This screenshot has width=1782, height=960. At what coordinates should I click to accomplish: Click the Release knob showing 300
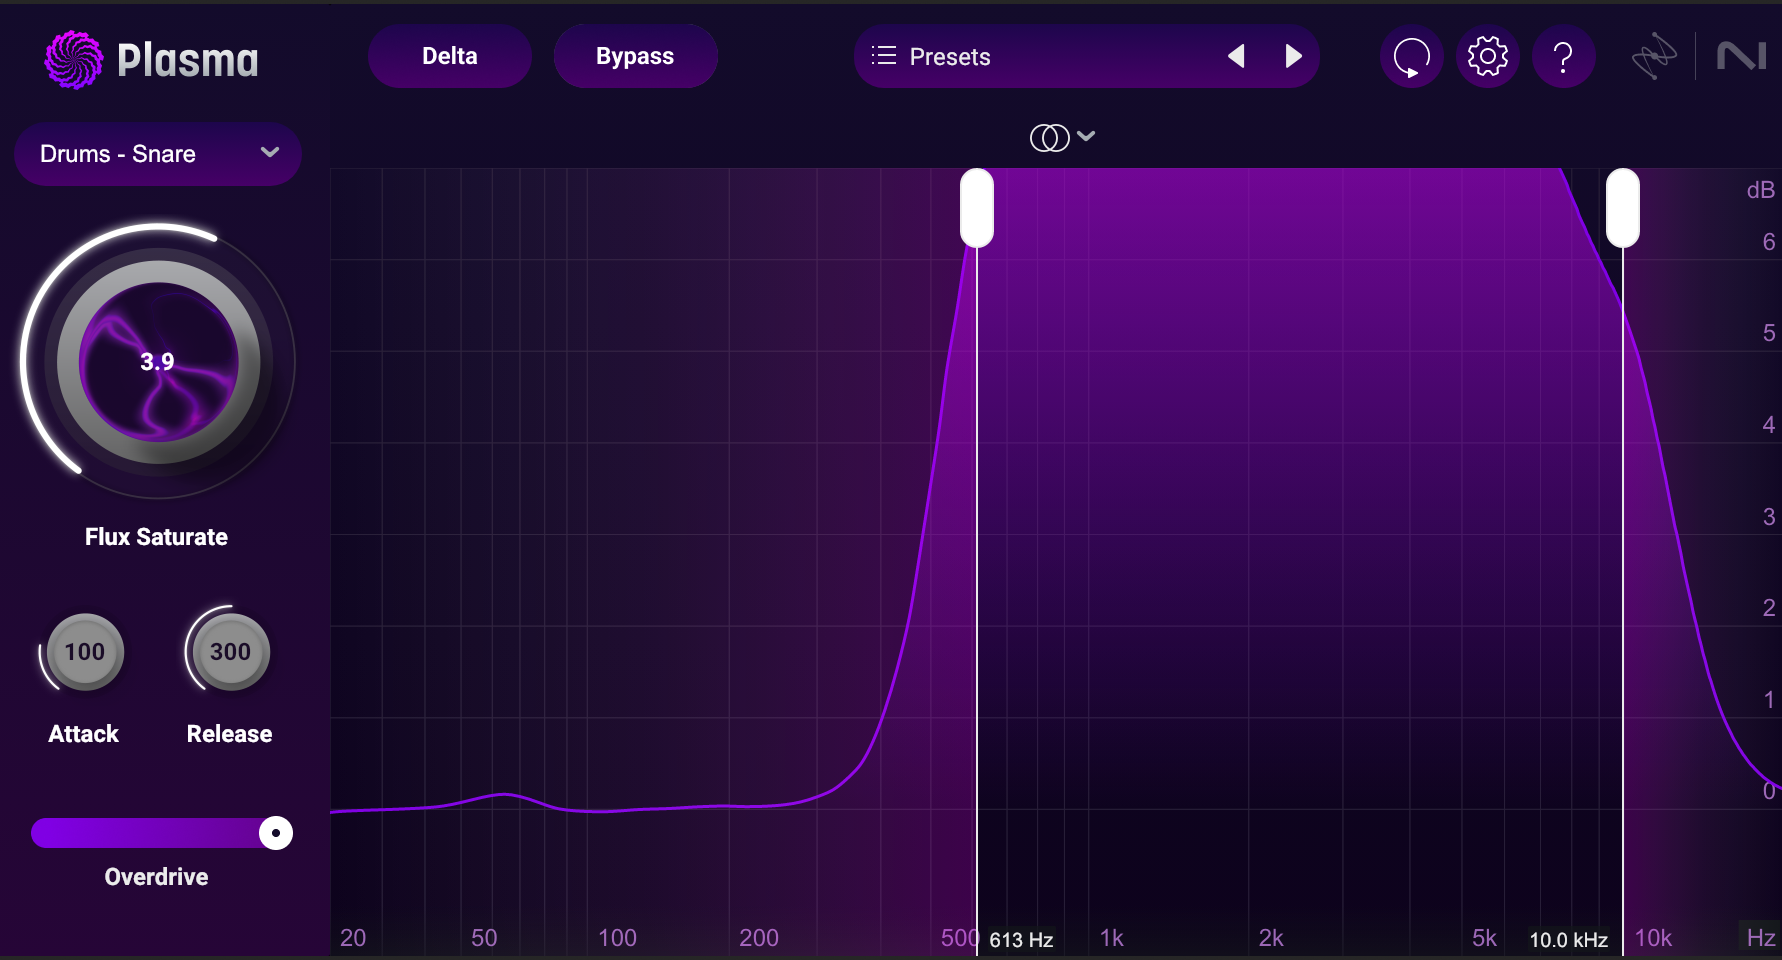(x=230, y=652)
